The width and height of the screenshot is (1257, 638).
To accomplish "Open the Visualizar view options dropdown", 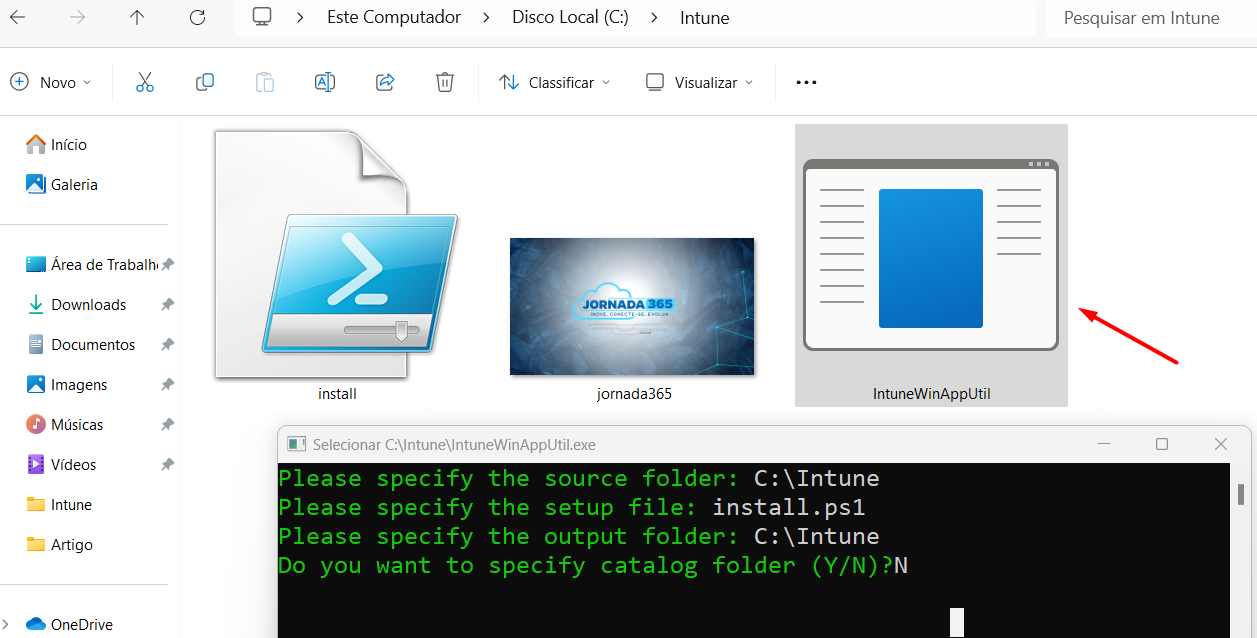I will point(698,81).
